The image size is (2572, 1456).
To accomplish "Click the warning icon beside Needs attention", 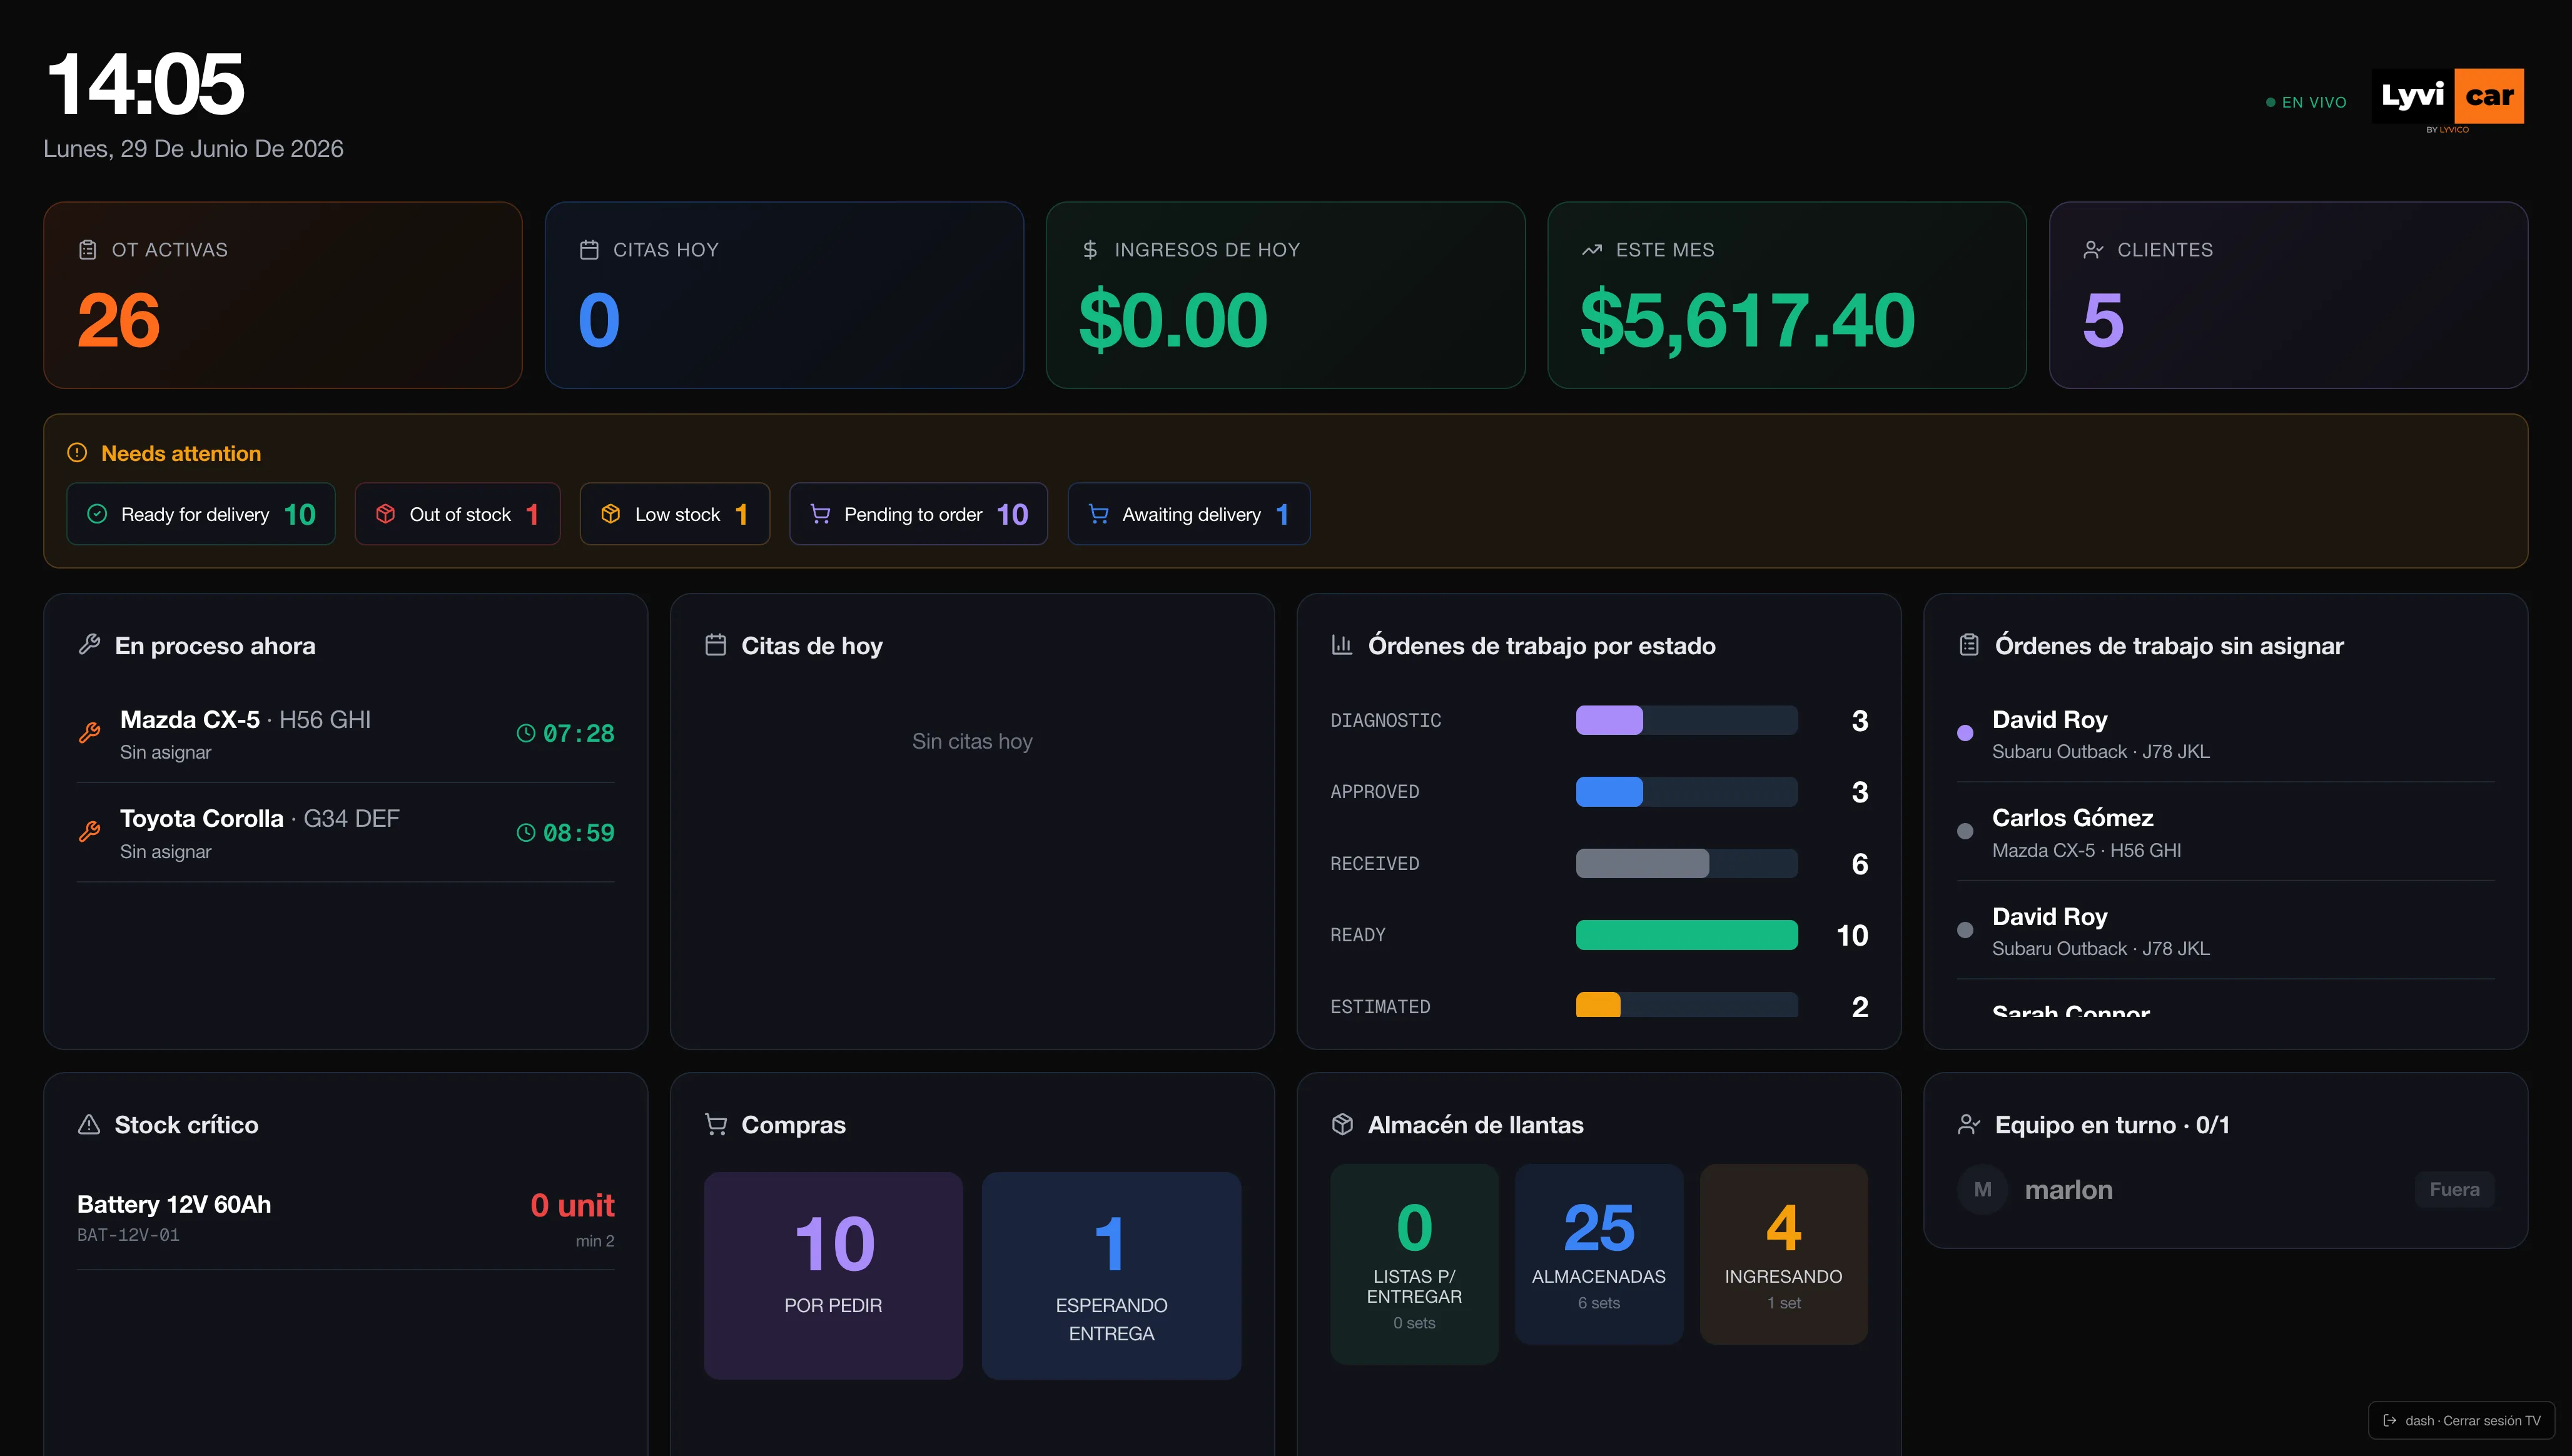I will [77, 453].
